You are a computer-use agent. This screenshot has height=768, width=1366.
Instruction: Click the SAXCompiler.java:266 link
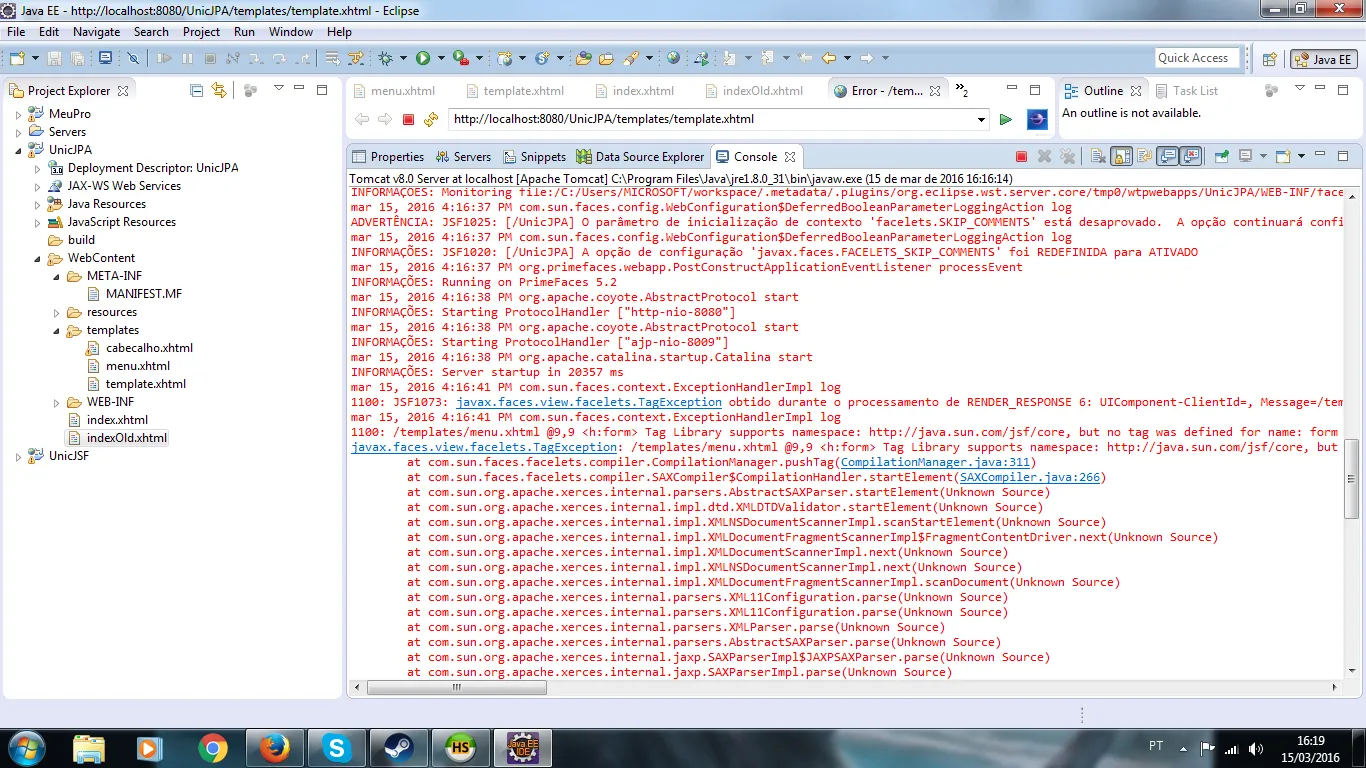[x=1029, y=478]
